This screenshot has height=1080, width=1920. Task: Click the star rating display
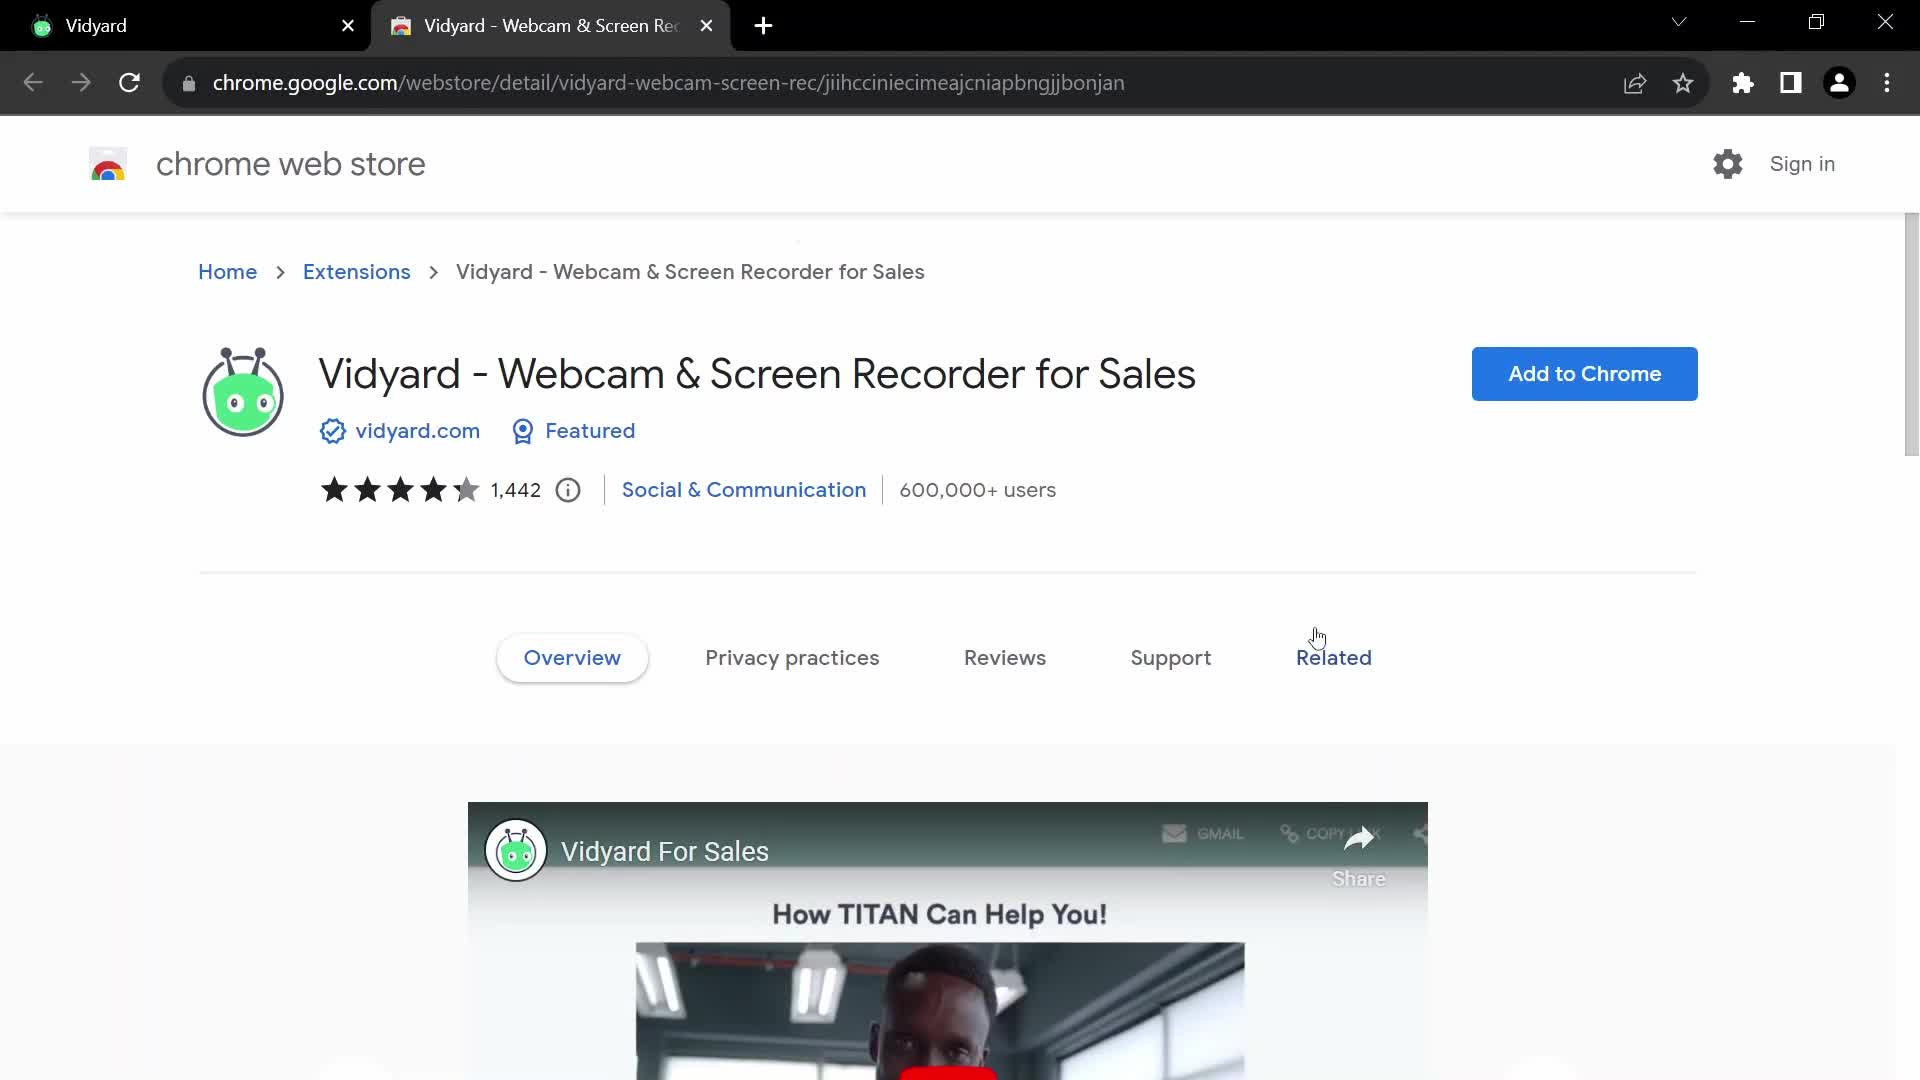[x=400, y=490]
